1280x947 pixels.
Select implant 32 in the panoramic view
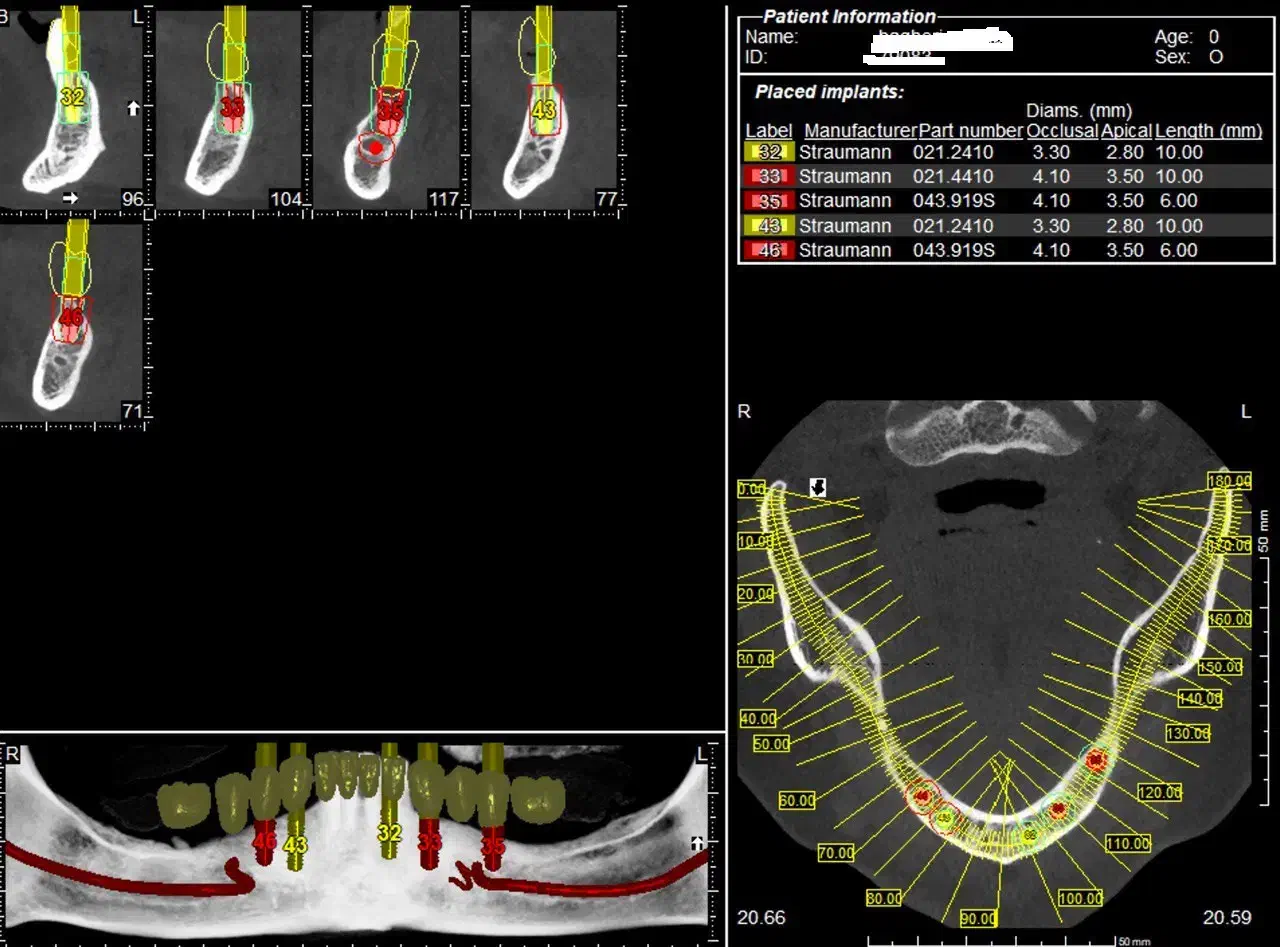point(389,832)
